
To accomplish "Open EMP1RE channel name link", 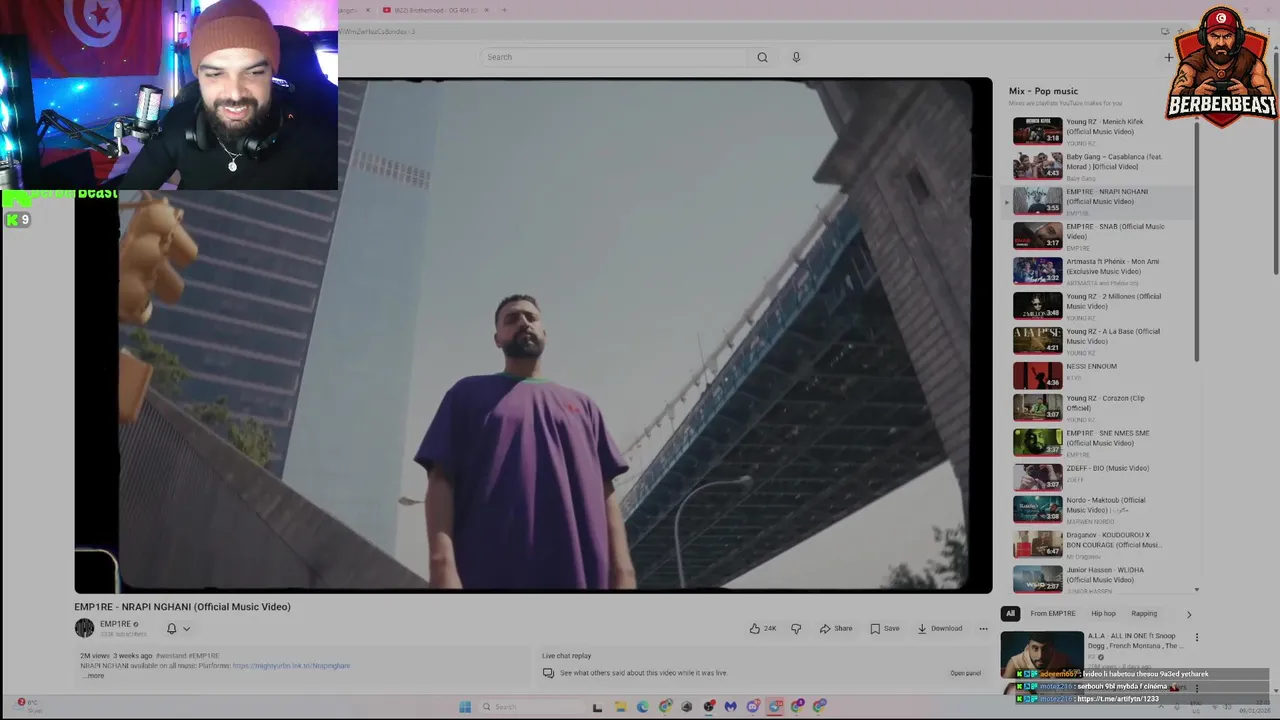I will 115,624.
